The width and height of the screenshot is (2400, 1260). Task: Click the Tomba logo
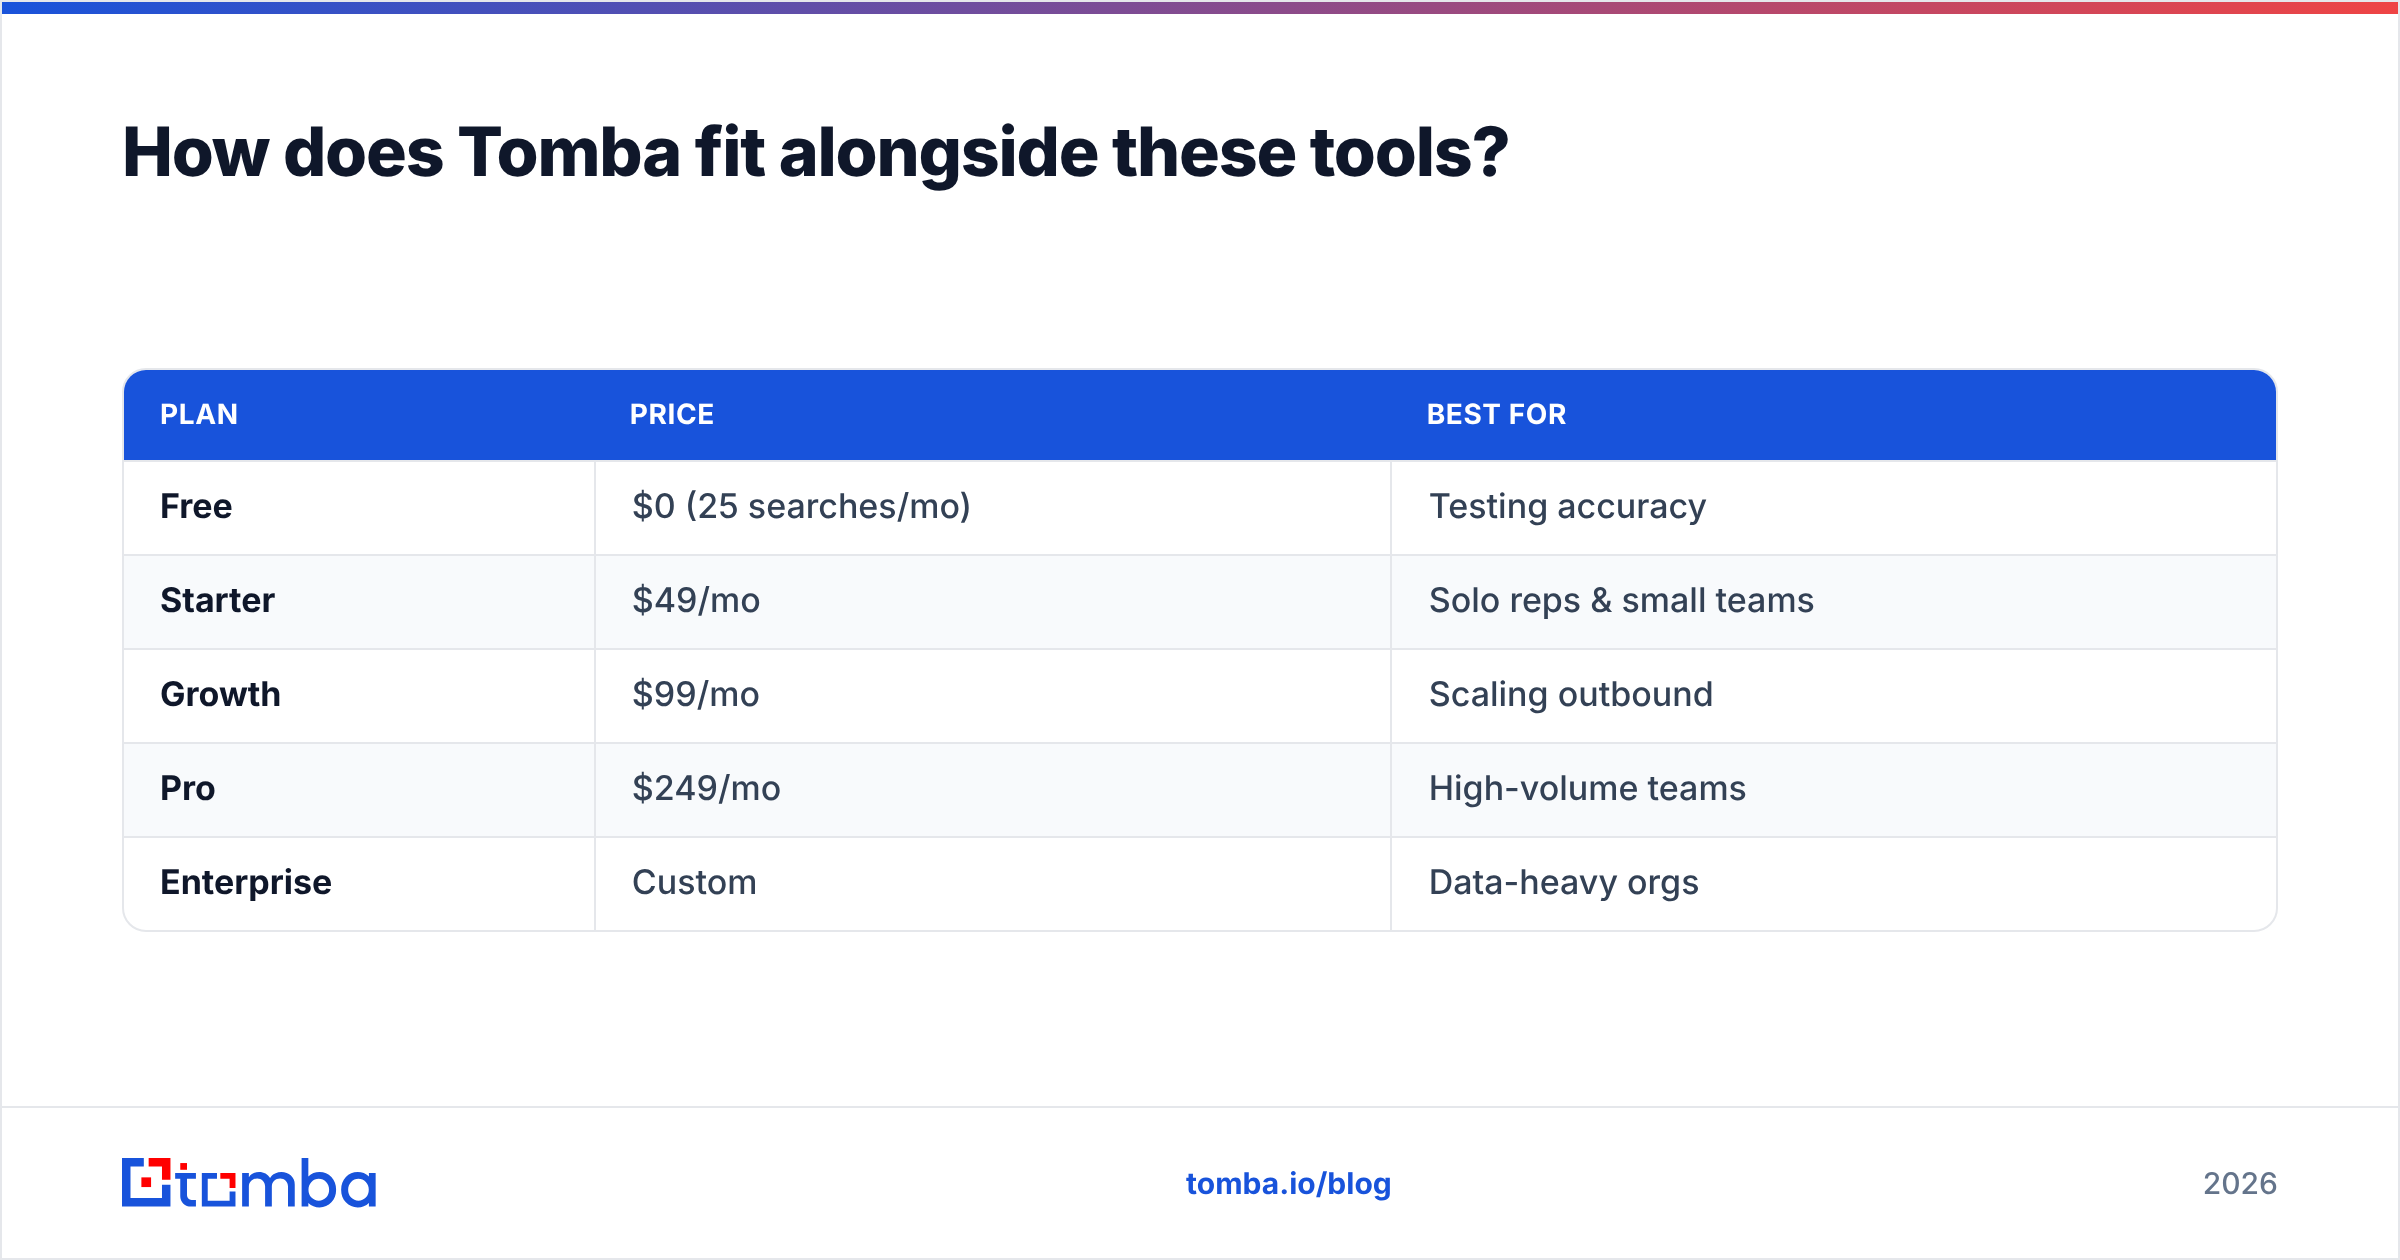click(x=249, y=1183)
